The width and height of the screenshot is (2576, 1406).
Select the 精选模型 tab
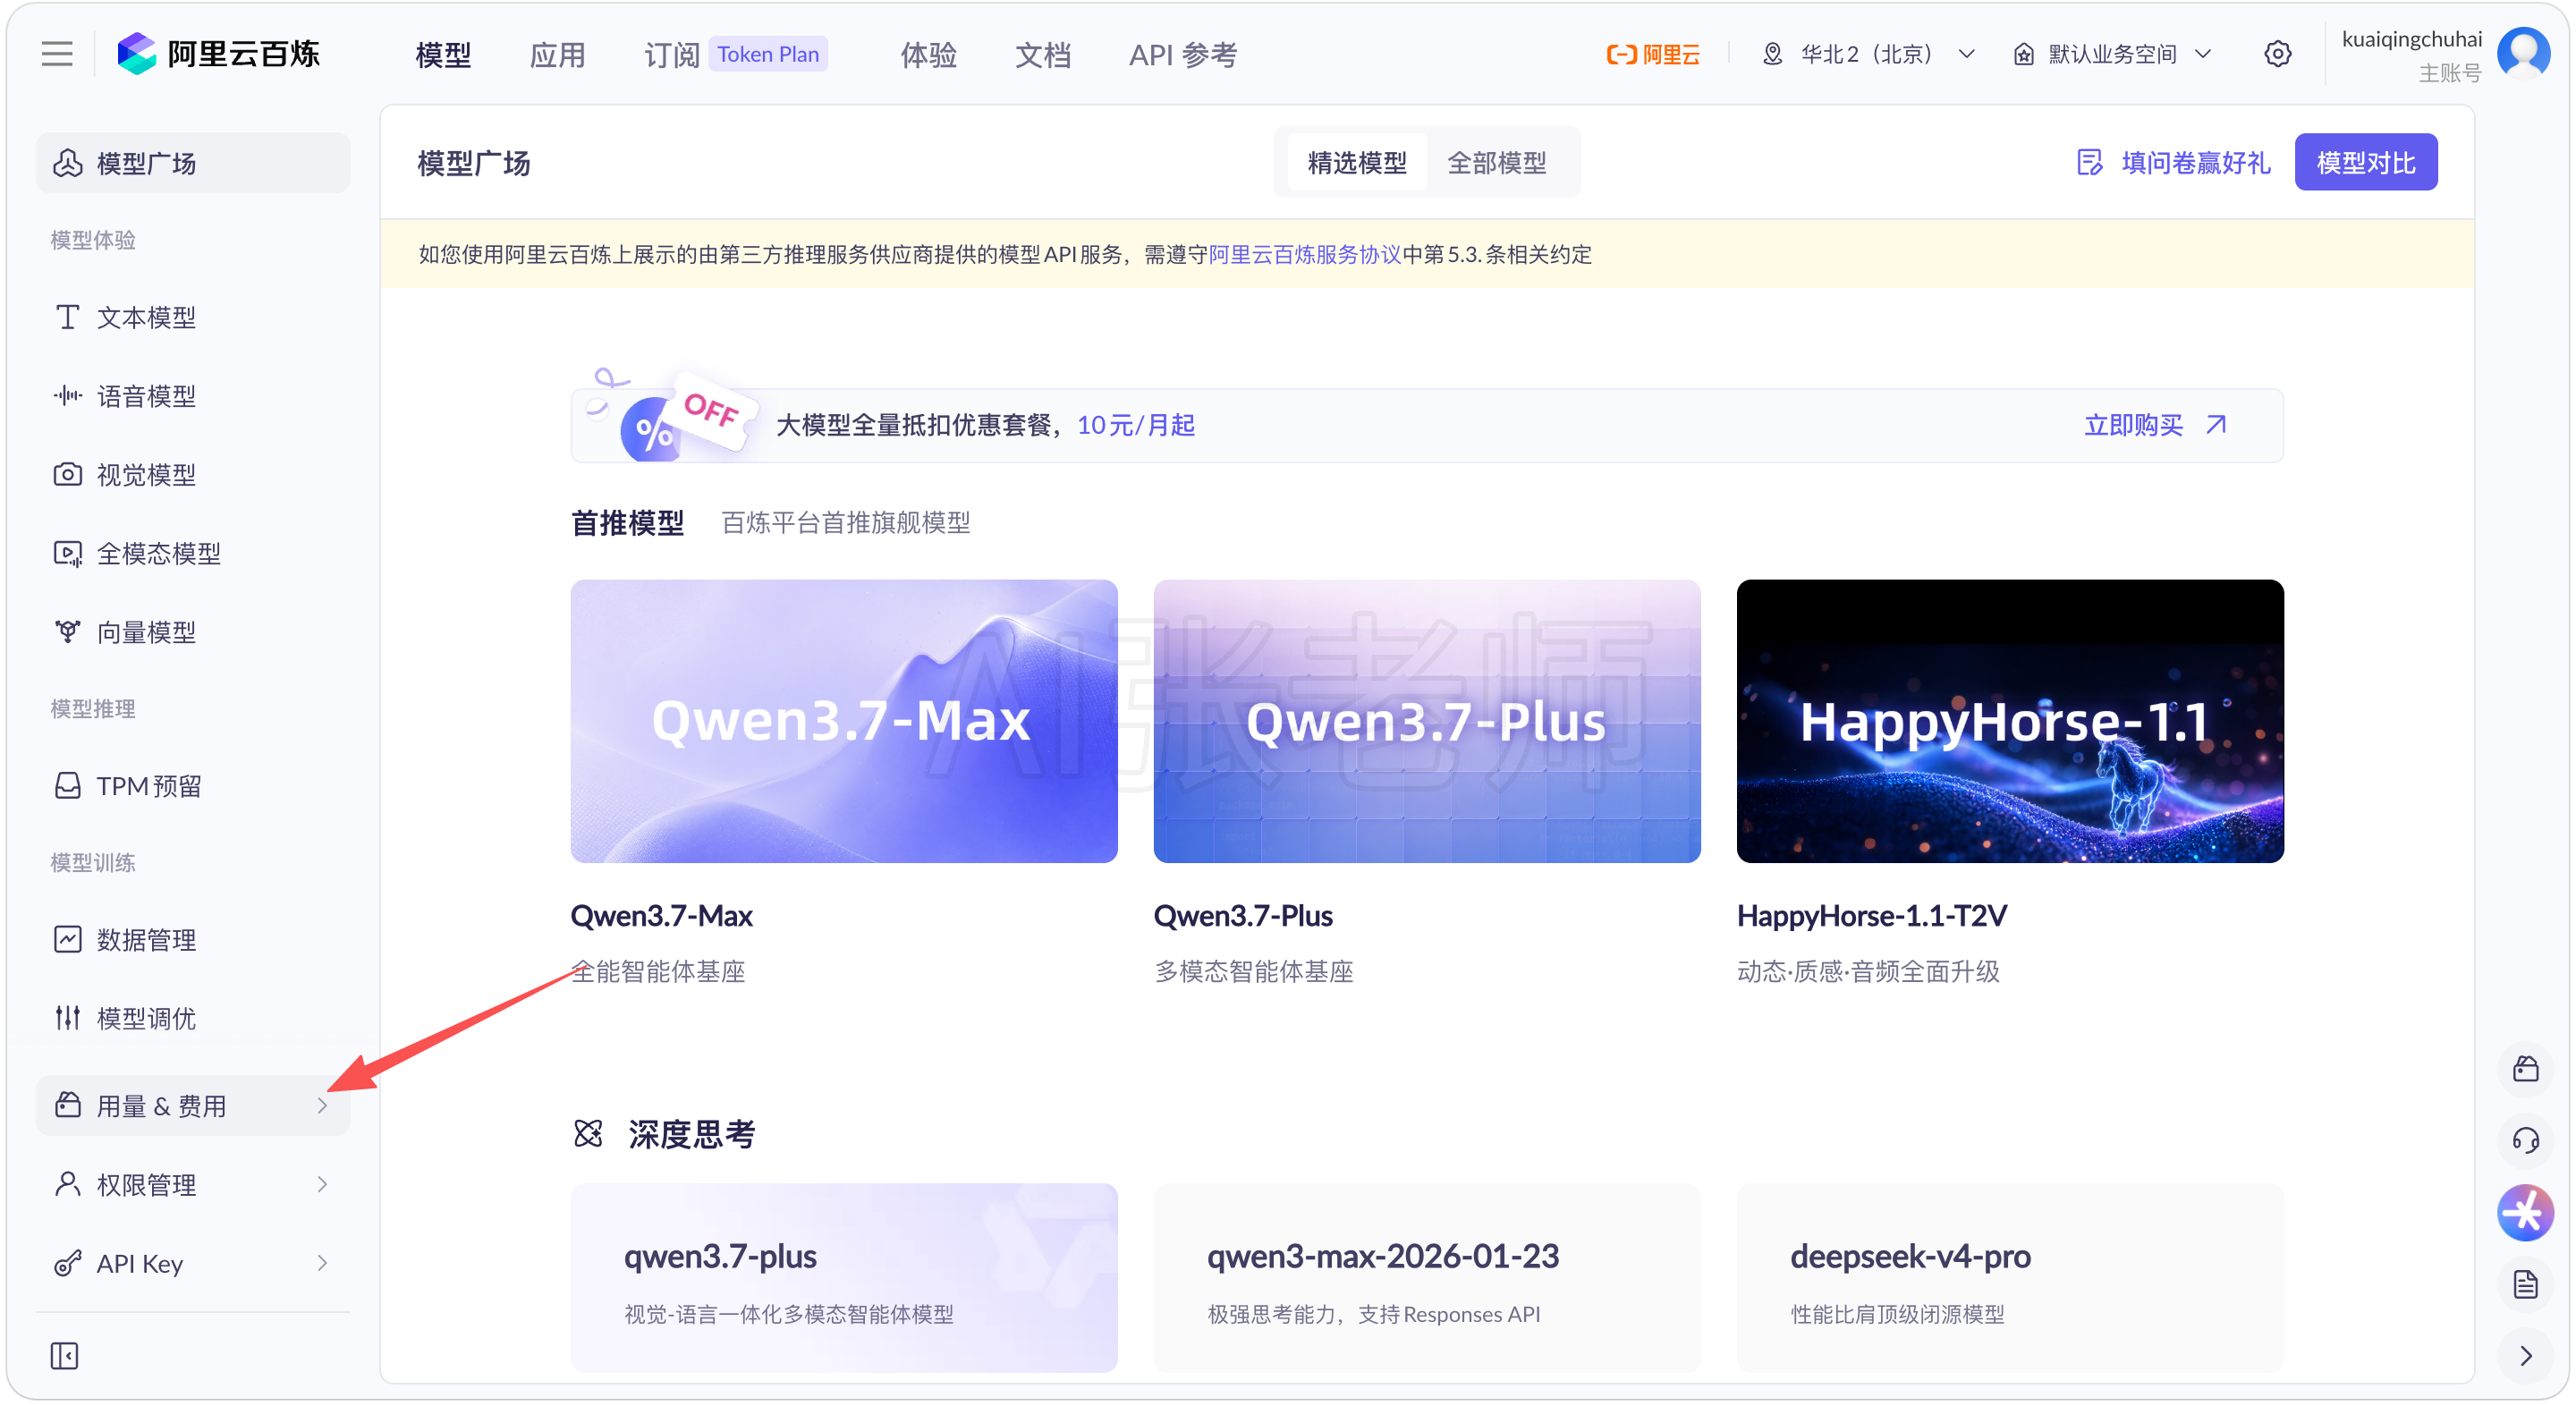(1357, 162)
